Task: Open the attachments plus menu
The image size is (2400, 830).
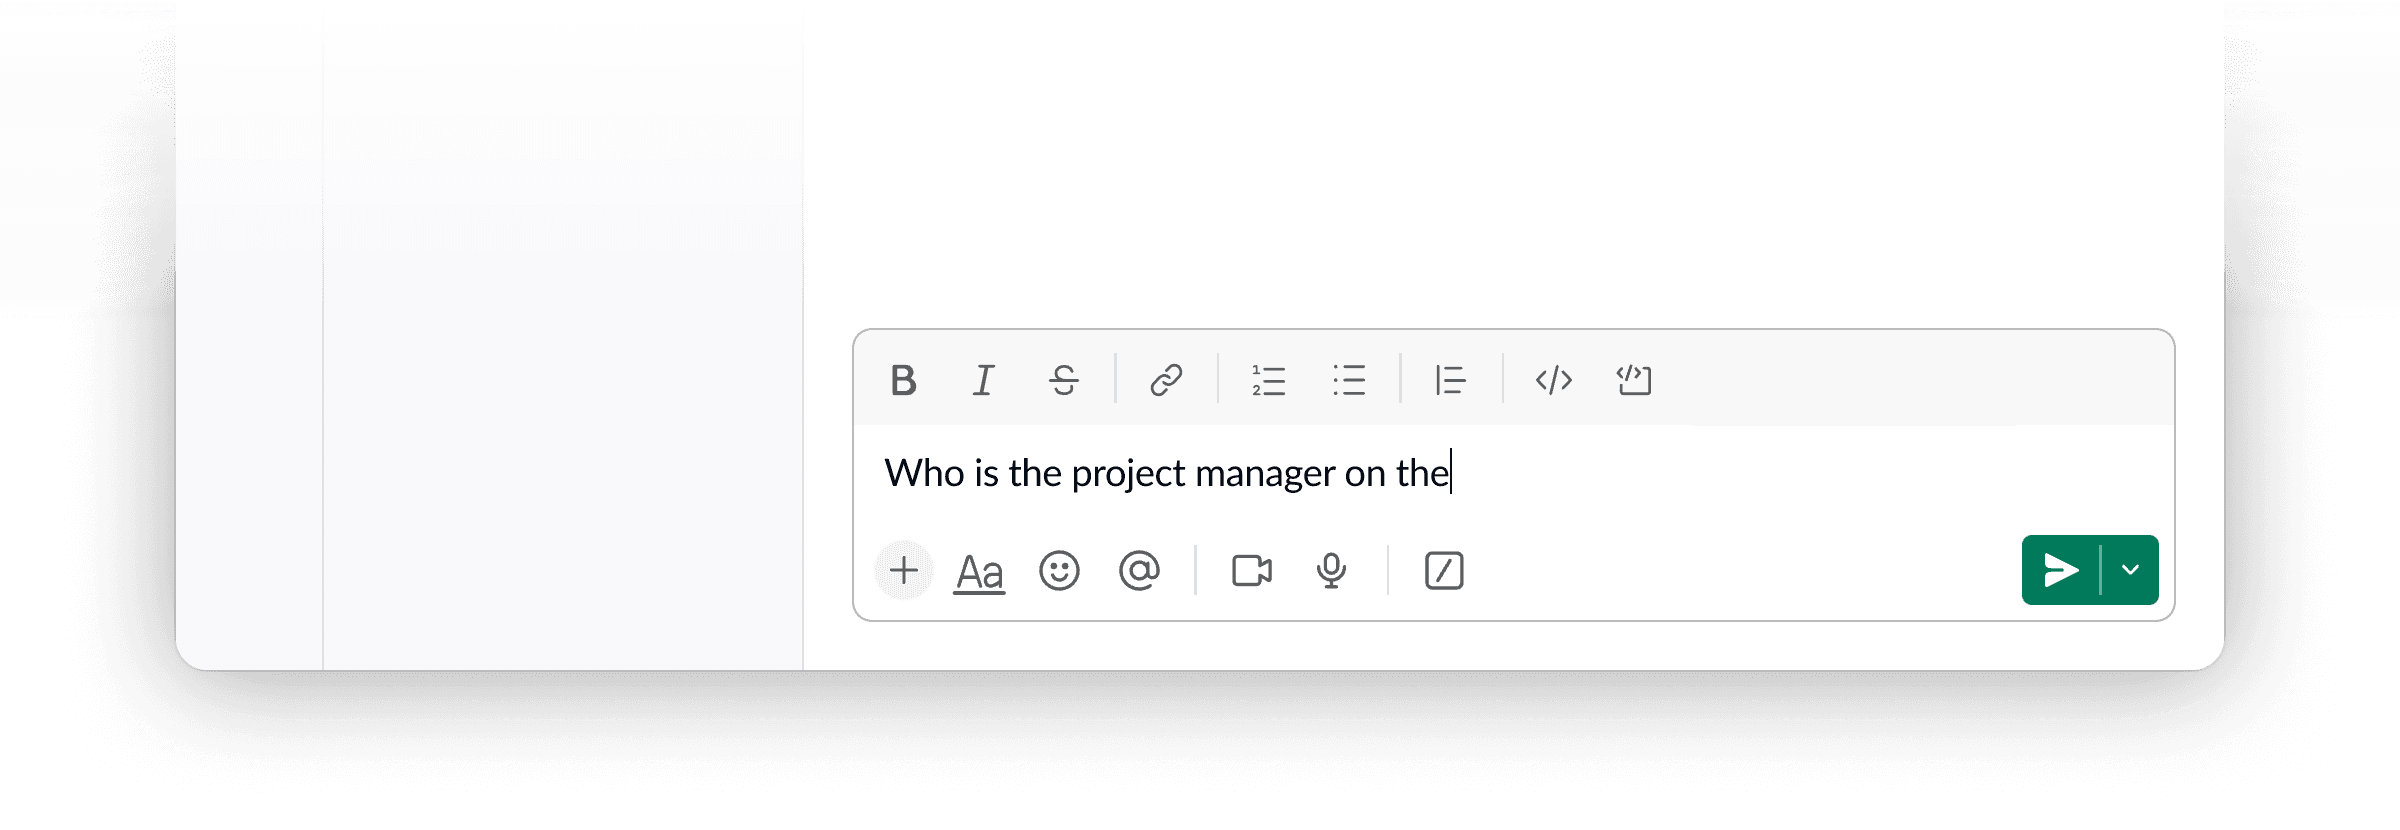Action: click(902, 571)
